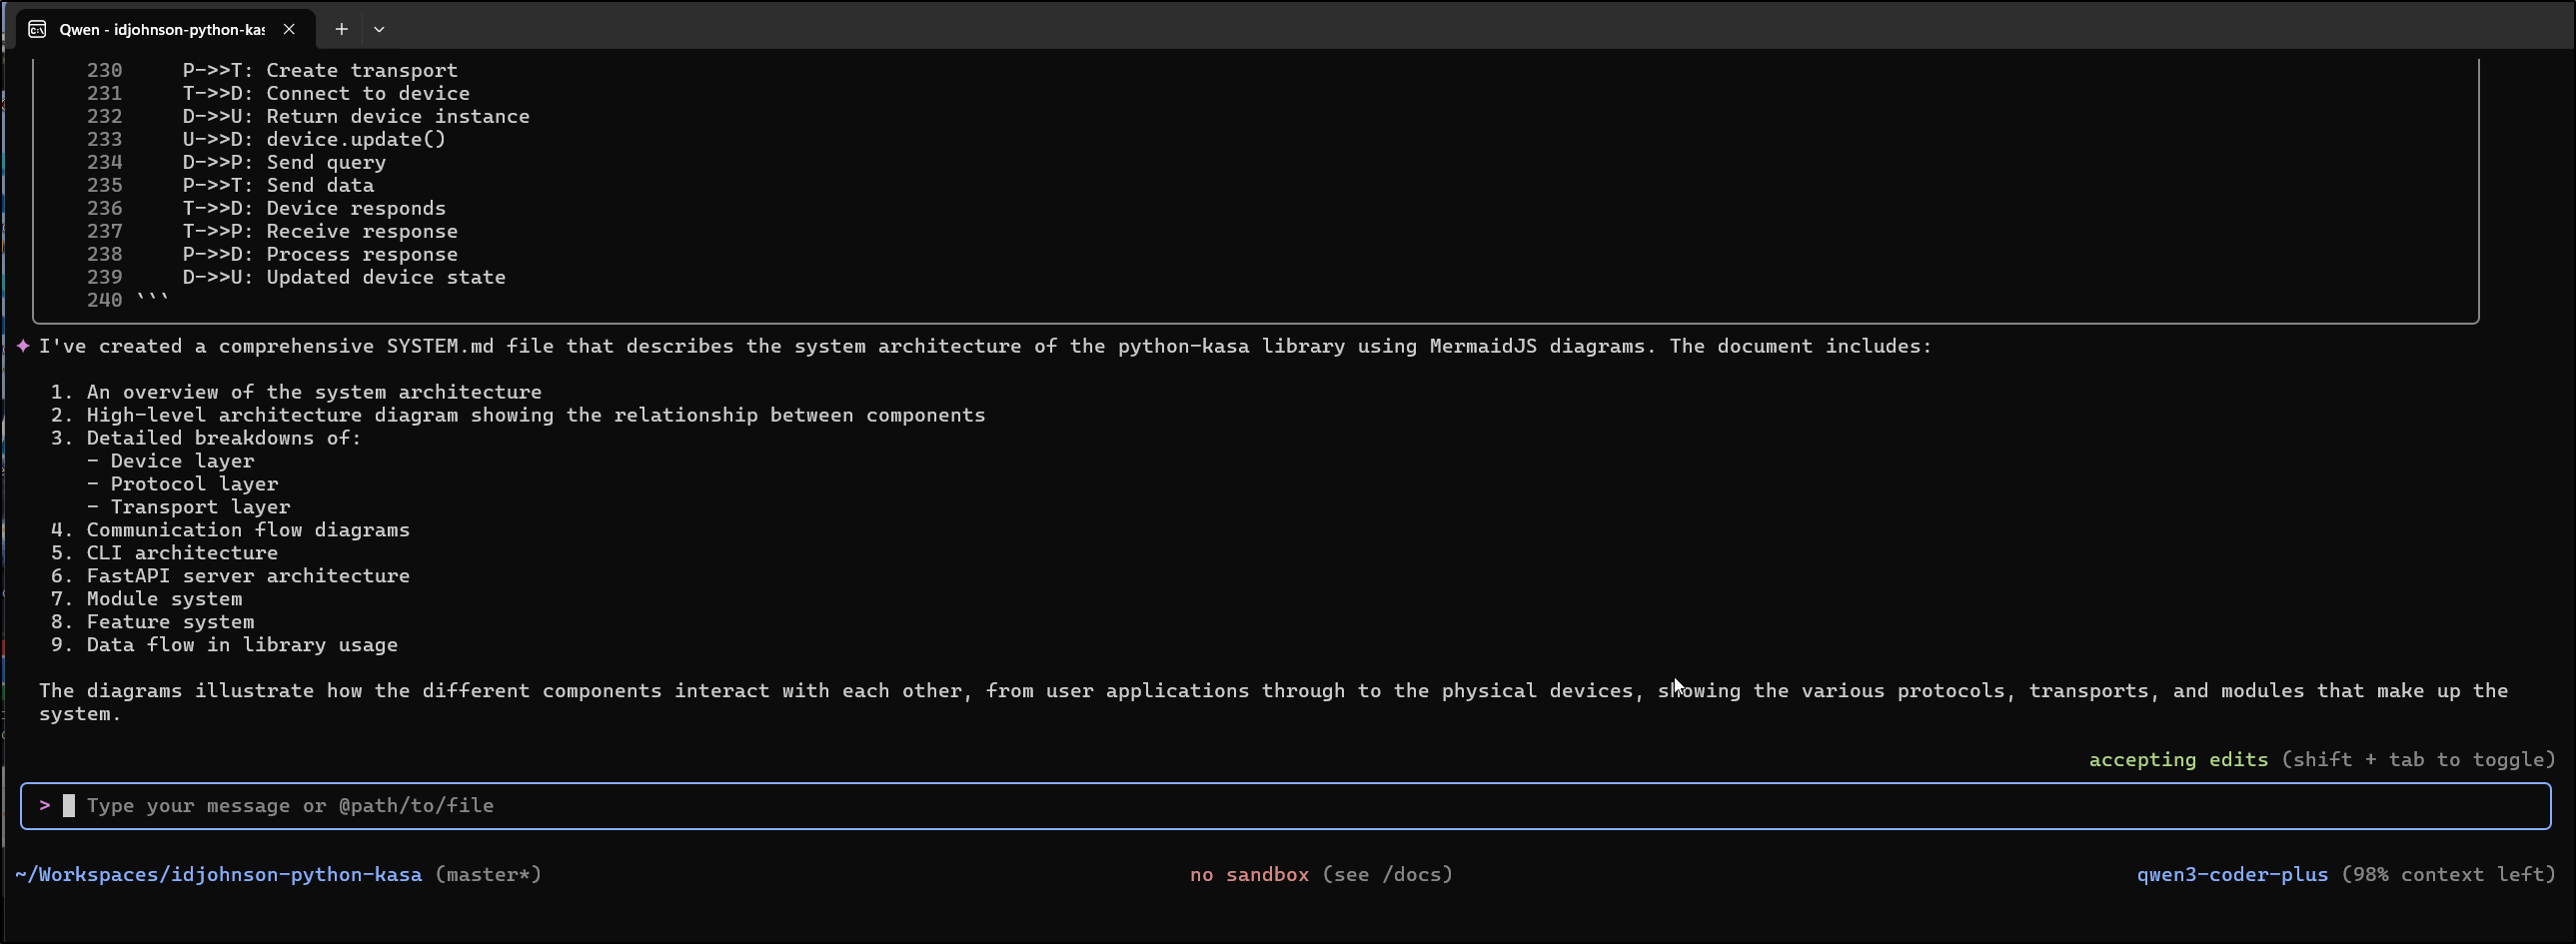Image resolution: width=2576 pixels, height=944 pixels.
Task: Click item 9 Data flow in library usage
Action: (x=224, y=645)
